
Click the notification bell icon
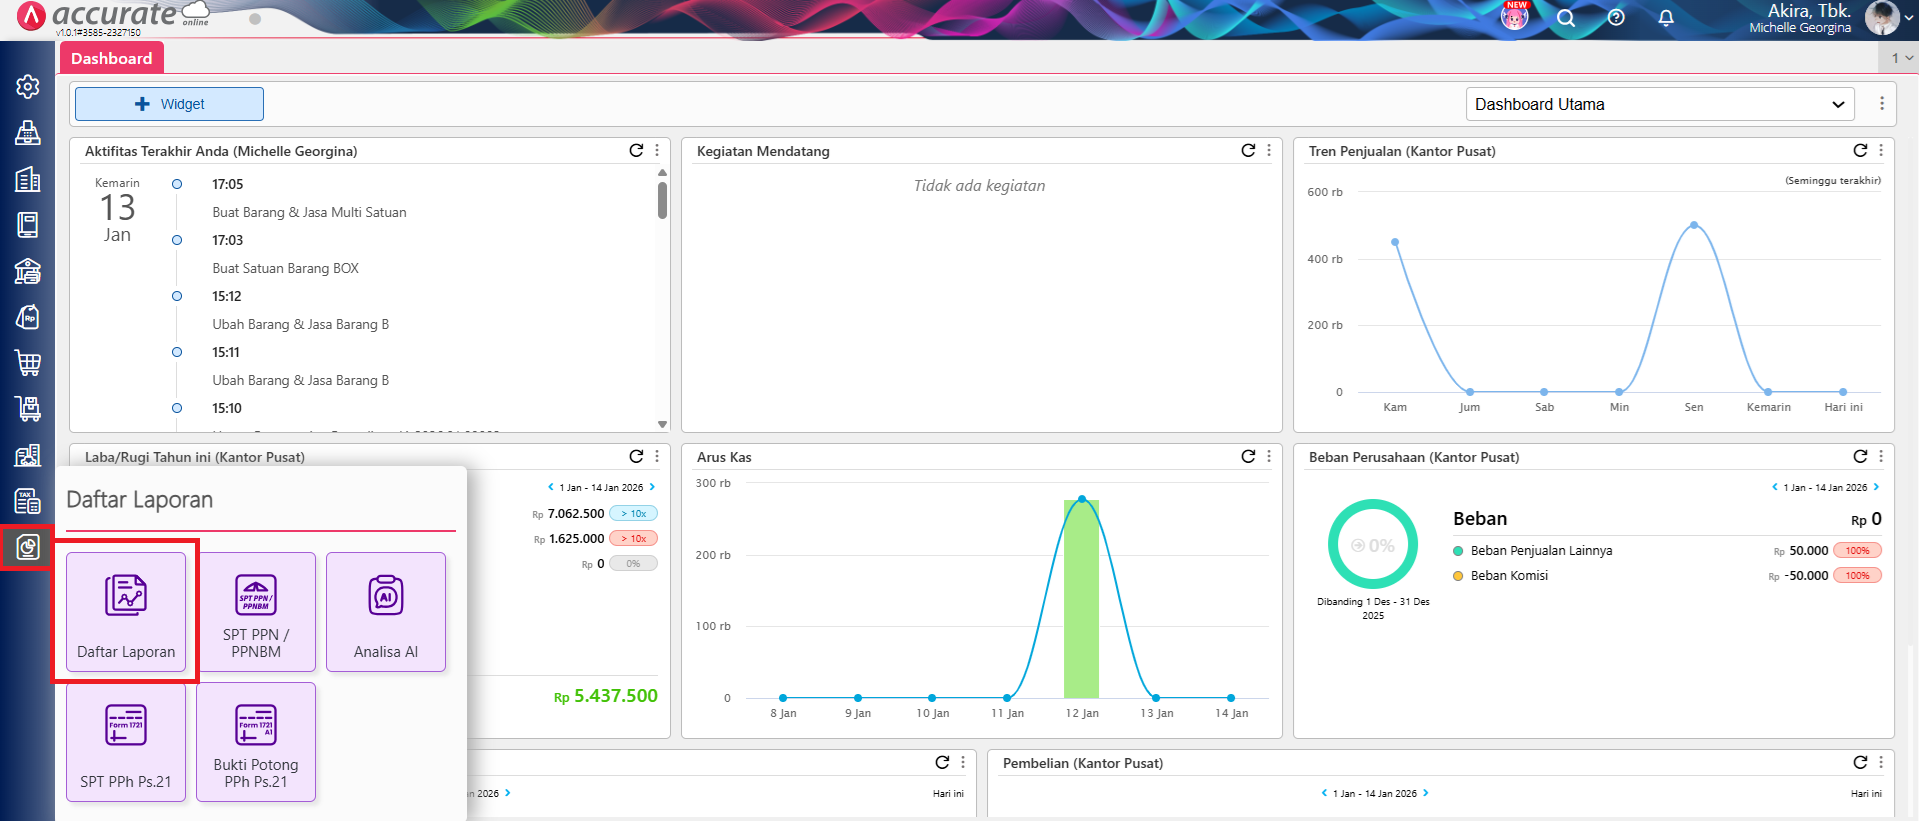tap(1666, 18)
